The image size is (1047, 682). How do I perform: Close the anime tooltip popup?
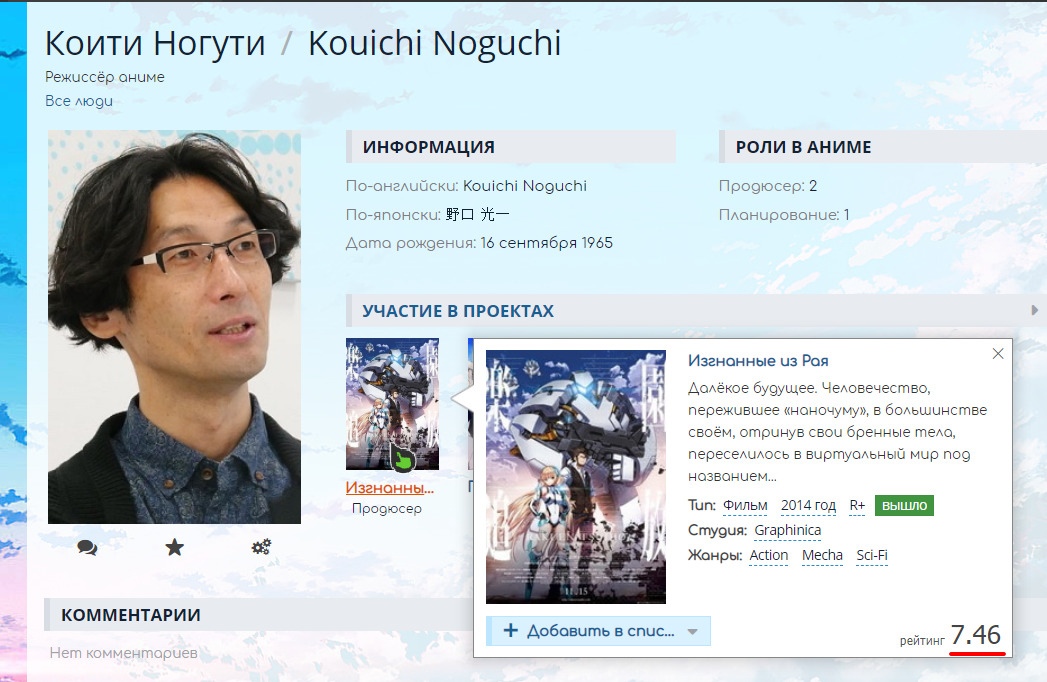click(997, 354)
